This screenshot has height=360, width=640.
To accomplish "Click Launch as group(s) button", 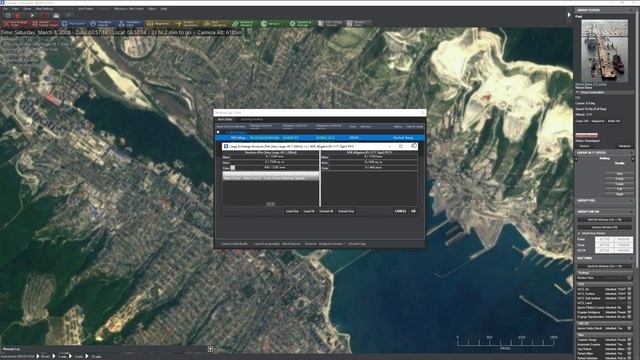I will (x=266, y=244).
